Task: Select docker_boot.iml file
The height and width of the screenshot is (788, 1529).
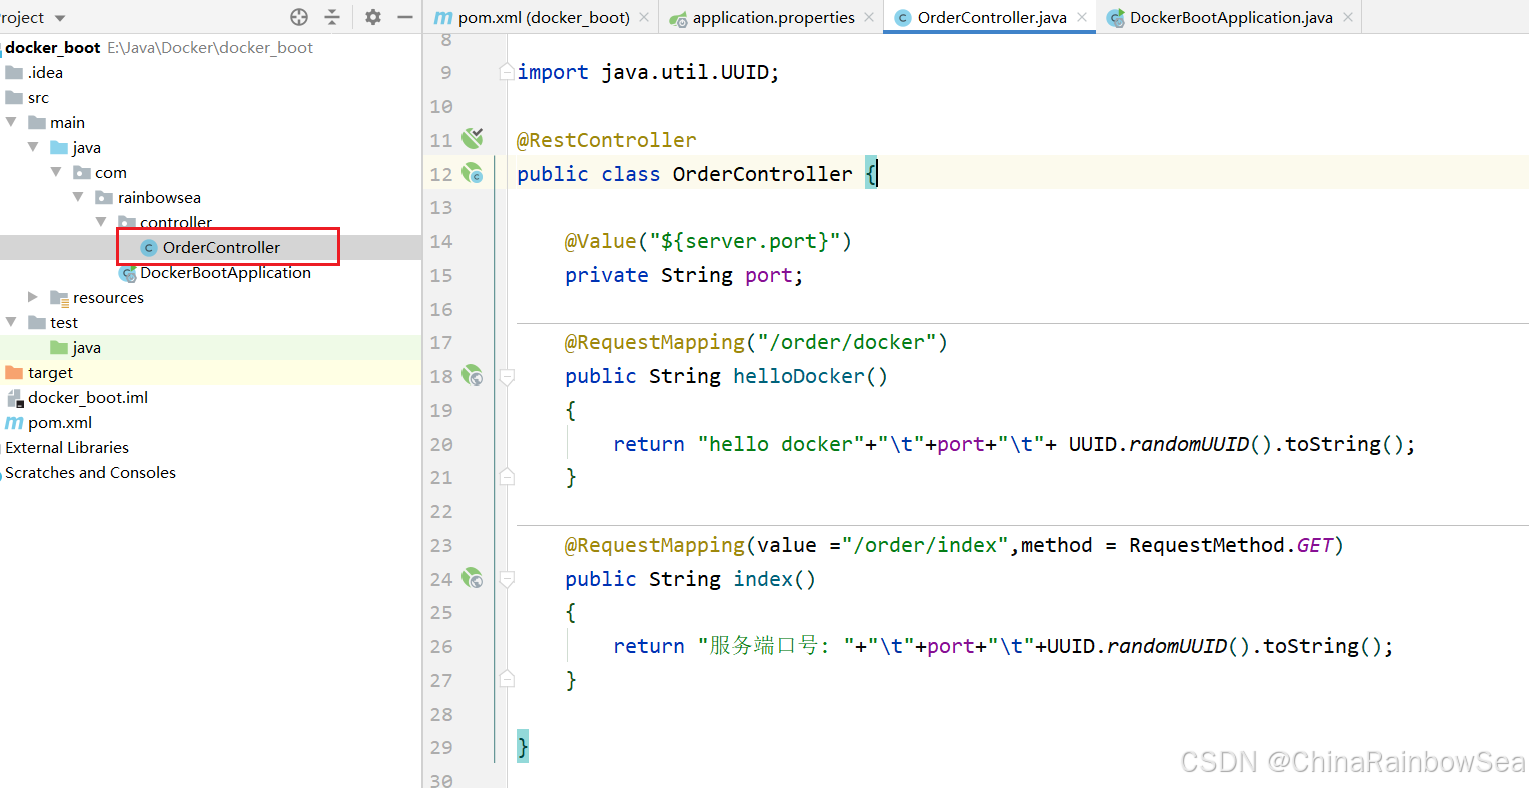Action: pos(88,397)
